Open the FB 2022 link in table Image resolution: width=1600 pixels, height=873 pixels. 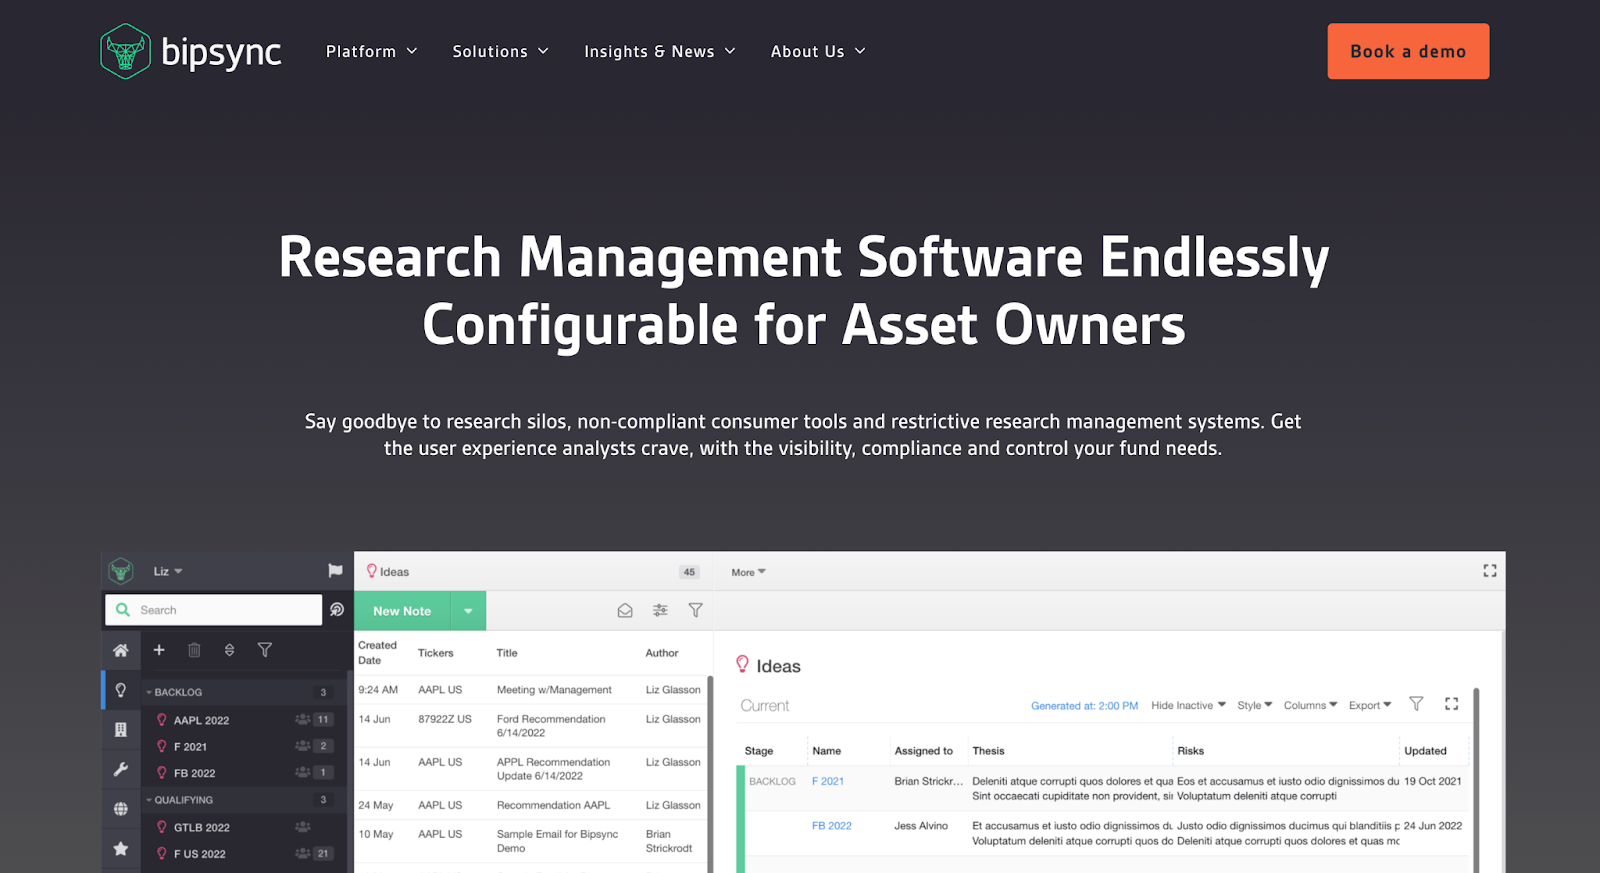832,826
